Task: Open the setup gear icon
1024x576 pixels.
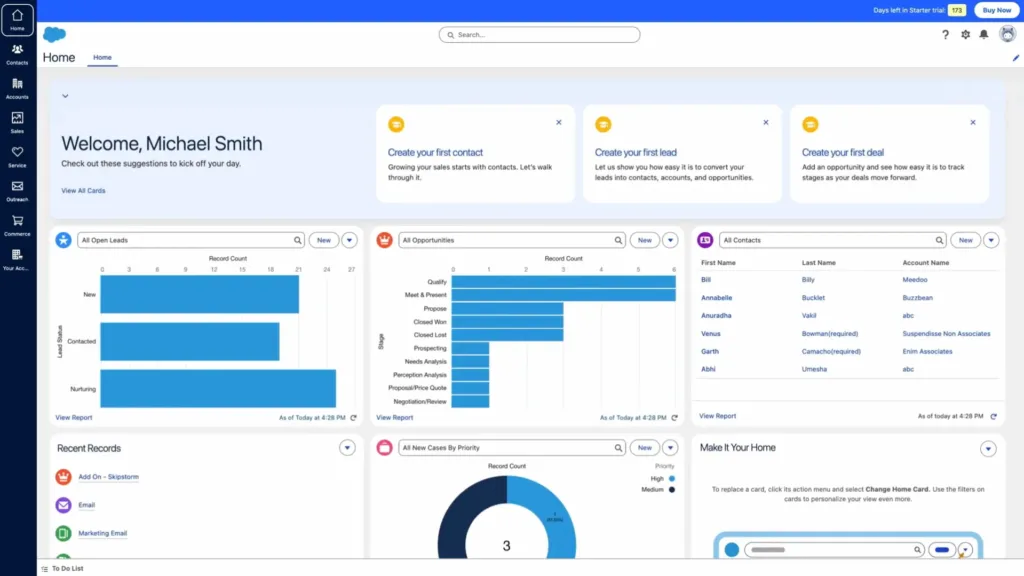Action: 965,35
